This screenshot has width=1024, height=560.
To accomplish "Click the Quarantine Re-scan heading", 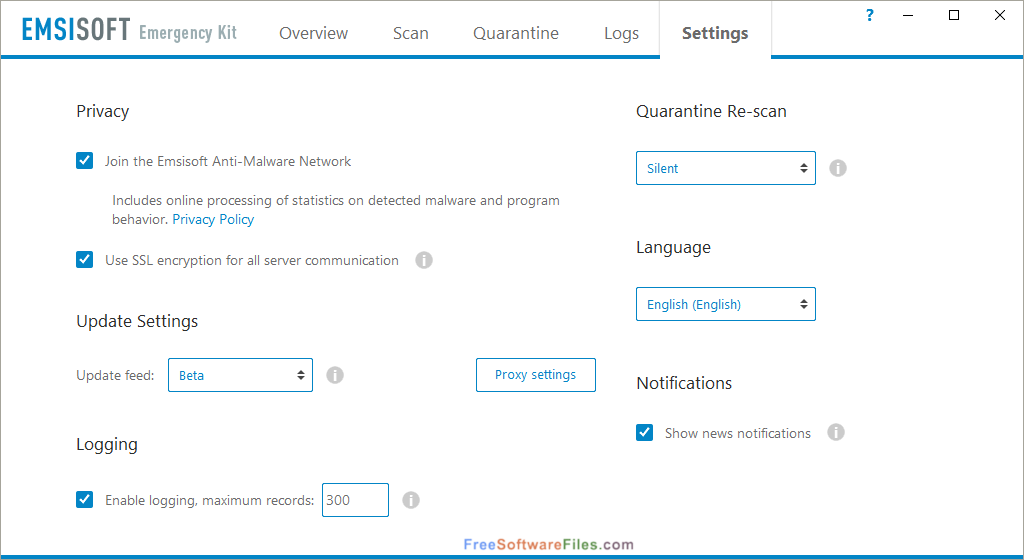I will click(711, 112).
